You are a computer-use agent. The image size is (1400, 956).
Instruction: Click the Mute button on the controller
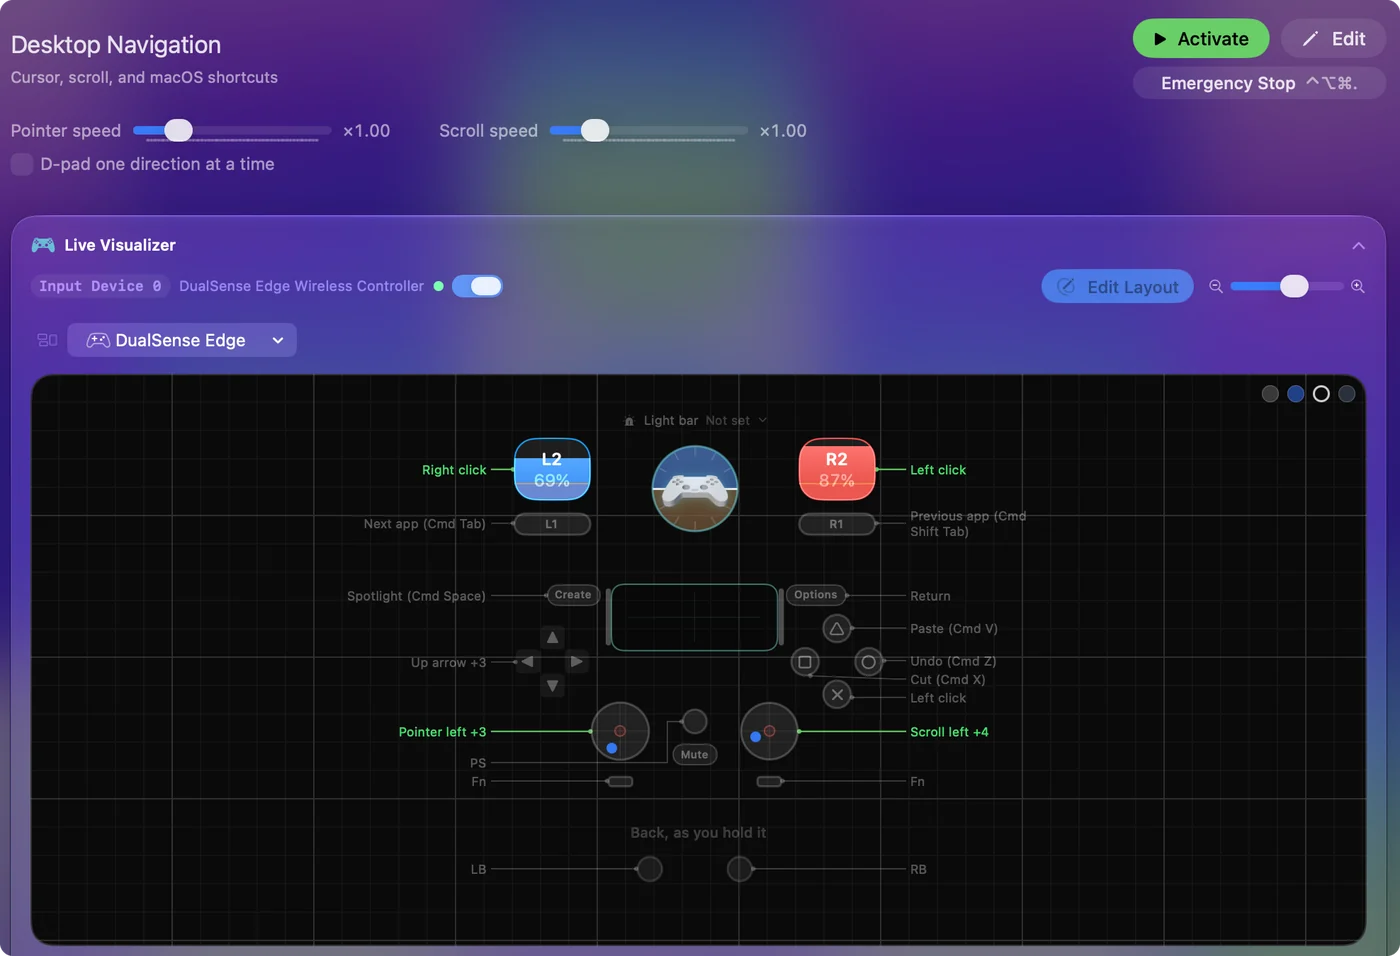[695, 755]
